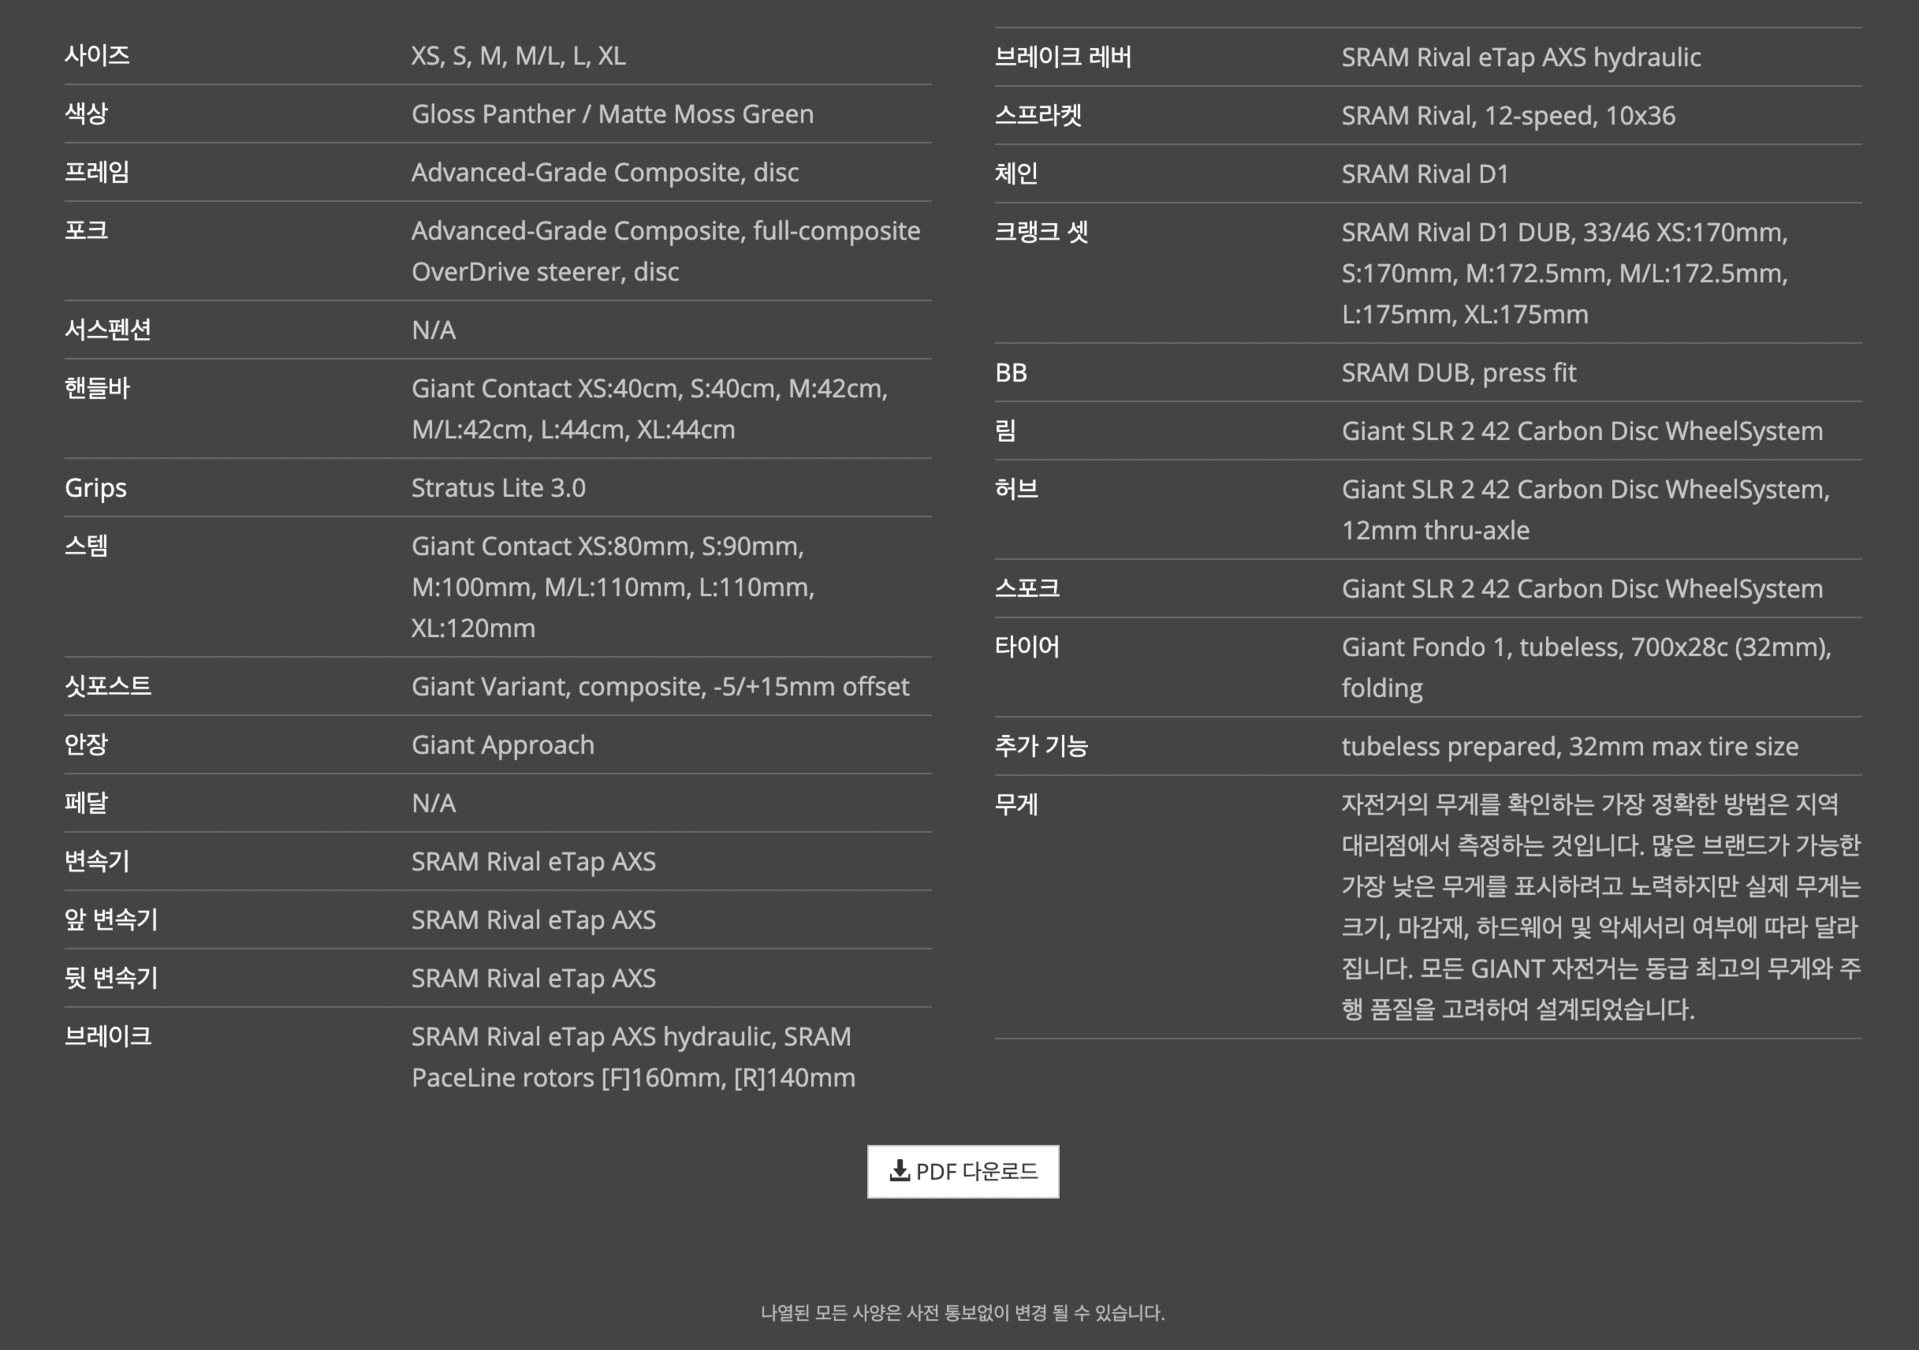Click the brake value with PaceLine rotors

click(x=633, y=1057)
